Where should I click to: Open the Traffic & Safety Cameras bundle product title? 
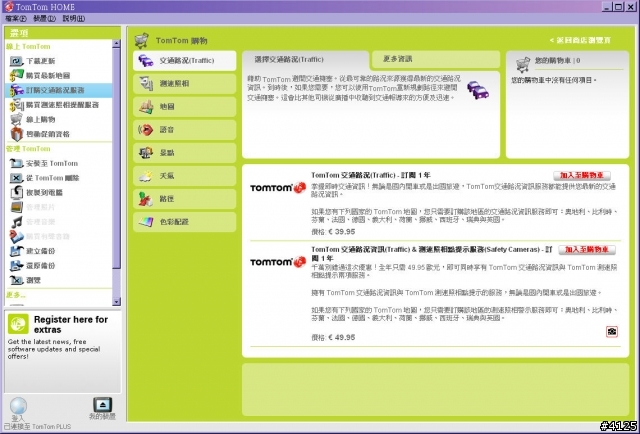(x=431, y=254)
